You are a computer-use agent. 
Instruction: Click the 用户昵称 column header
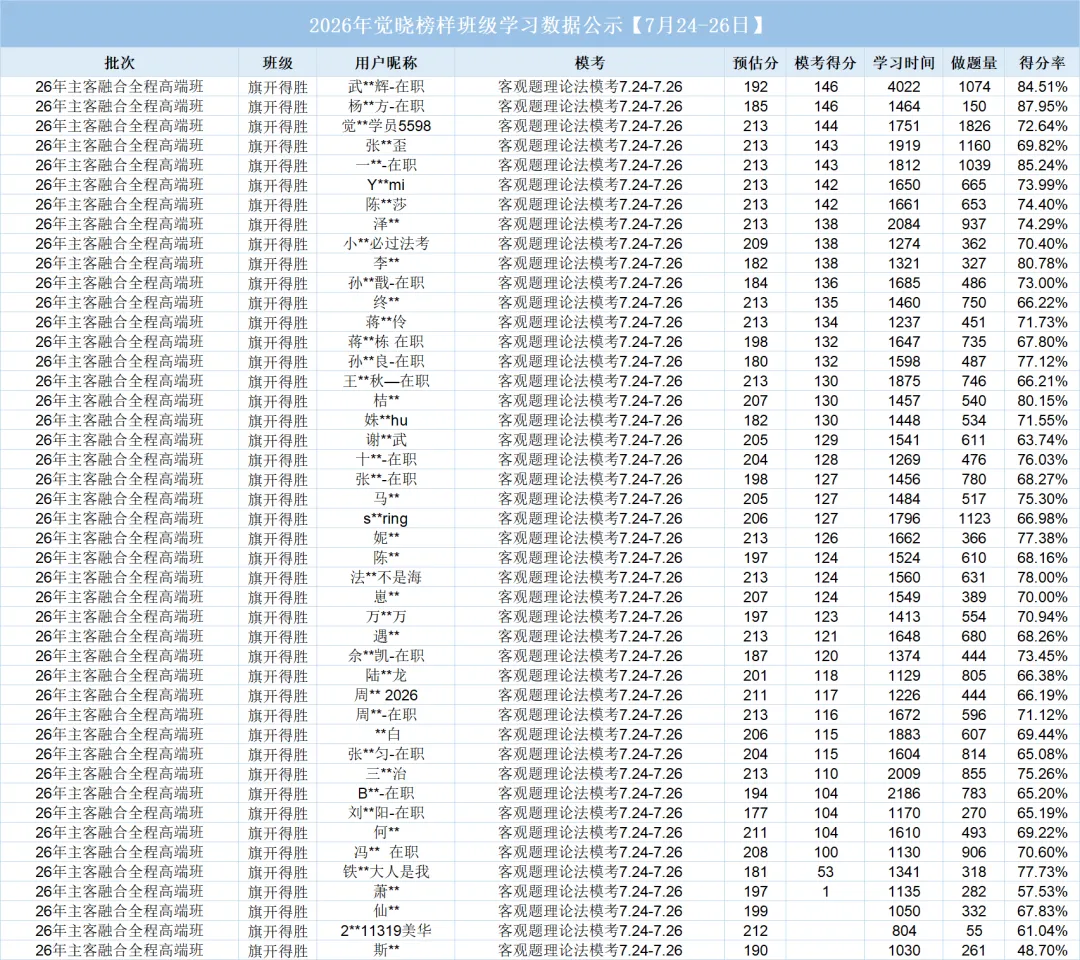(386, 63)
